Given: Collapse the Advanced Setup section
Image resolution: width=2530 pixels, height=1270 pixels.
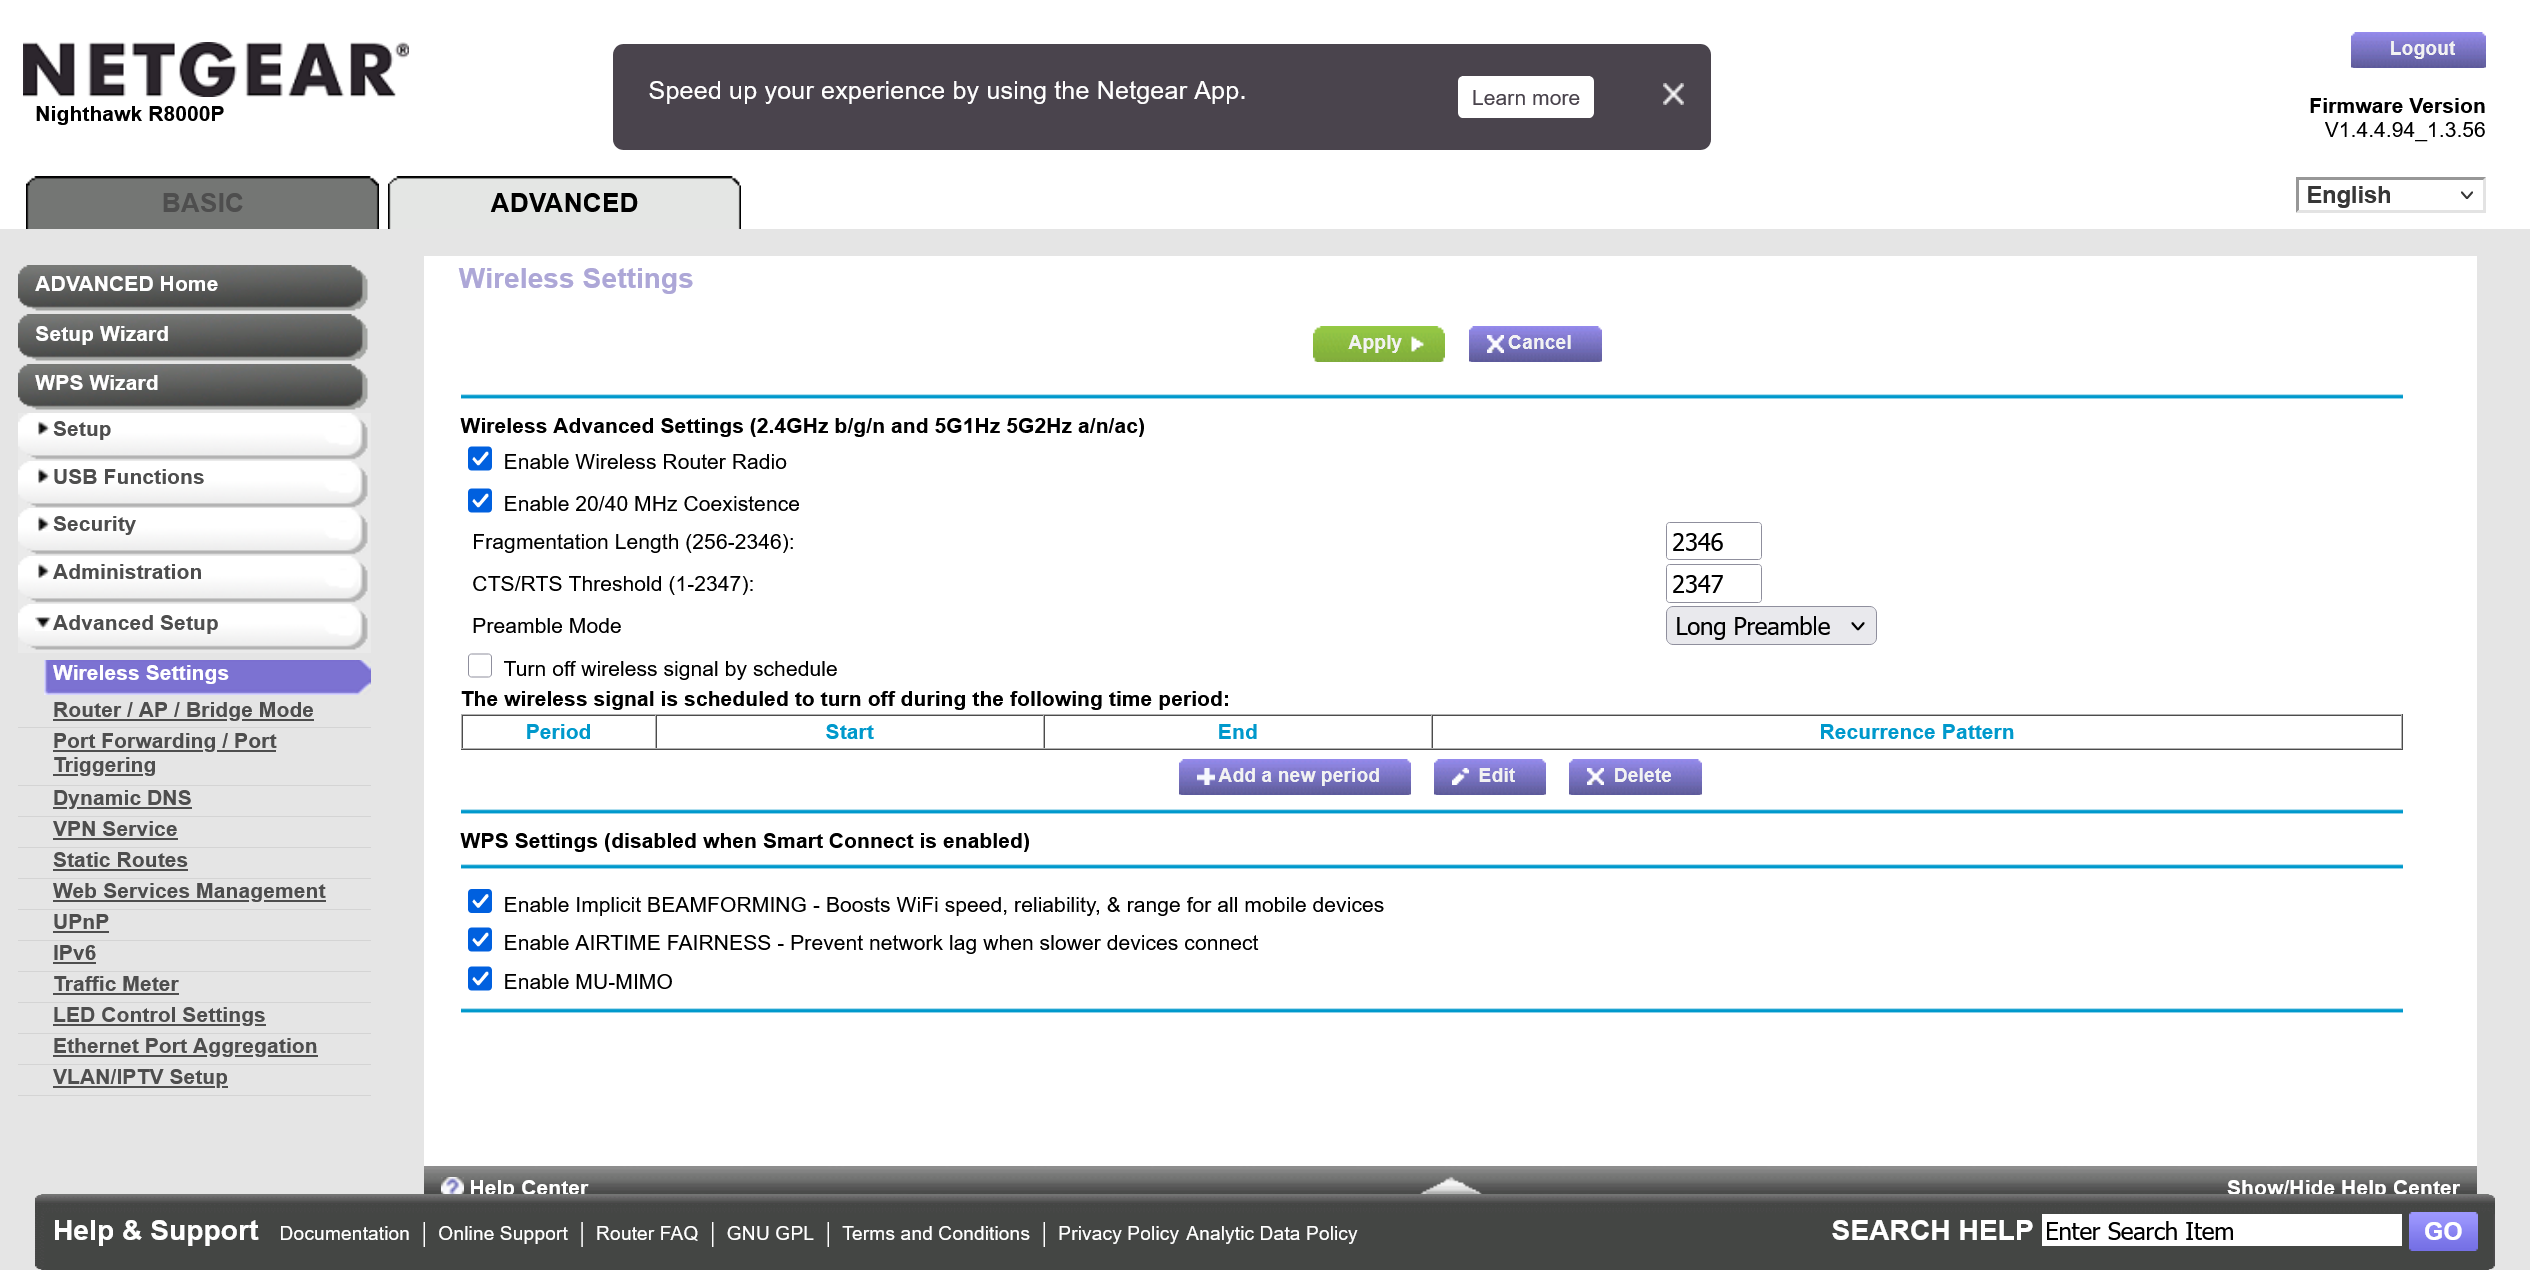Looking at the screenshot, I should 135,623.
